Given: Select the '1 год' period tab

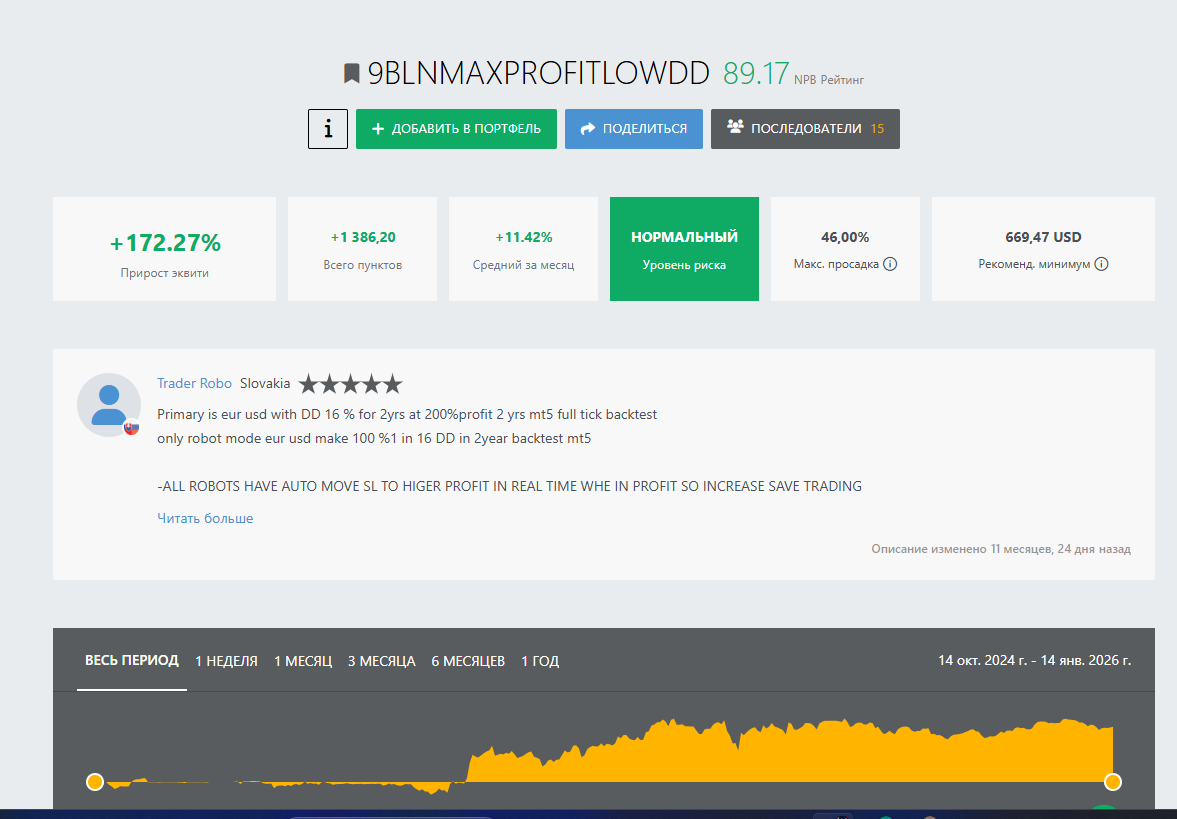Looking at the screenshot, I should (x=540, y=661).
